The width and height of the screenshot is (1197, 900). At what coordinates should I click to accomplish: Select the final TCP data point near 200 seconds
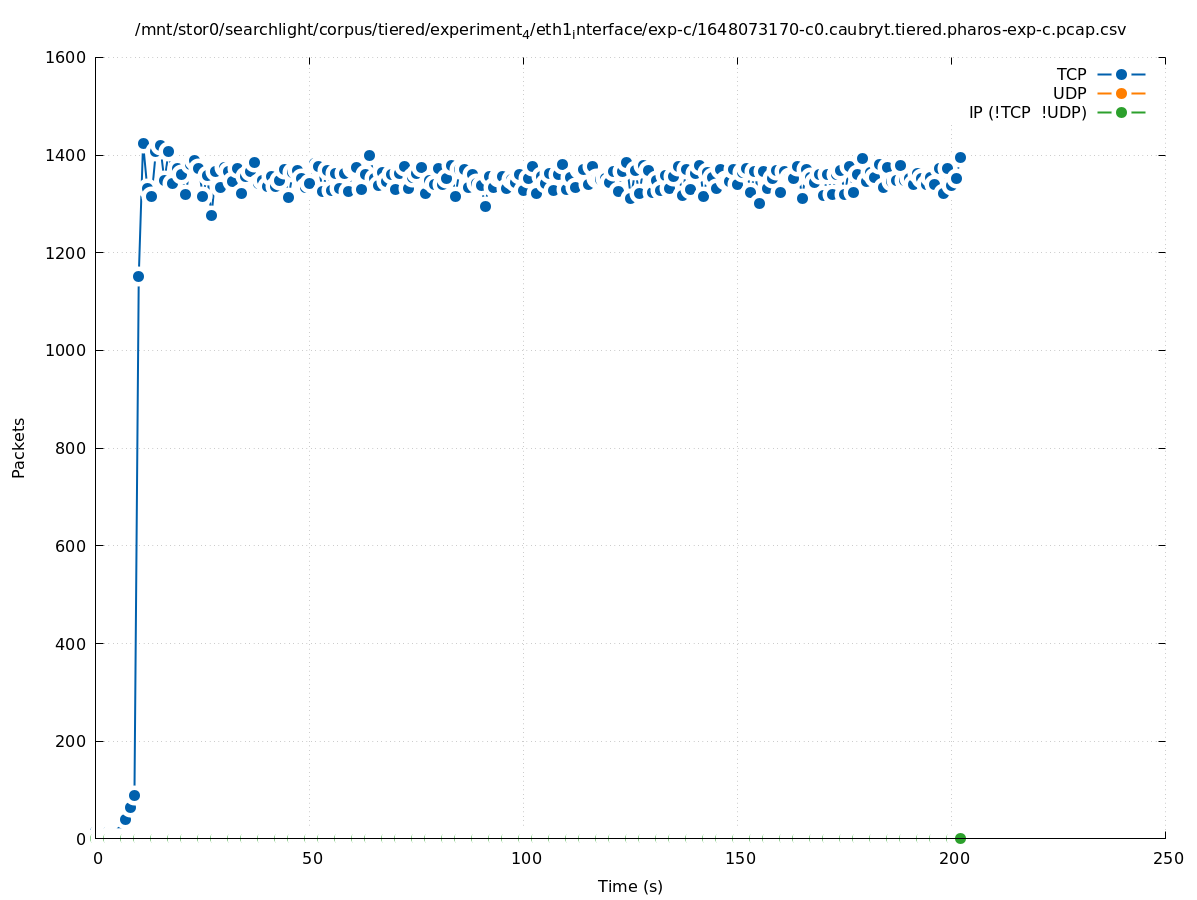click(960, 157)
